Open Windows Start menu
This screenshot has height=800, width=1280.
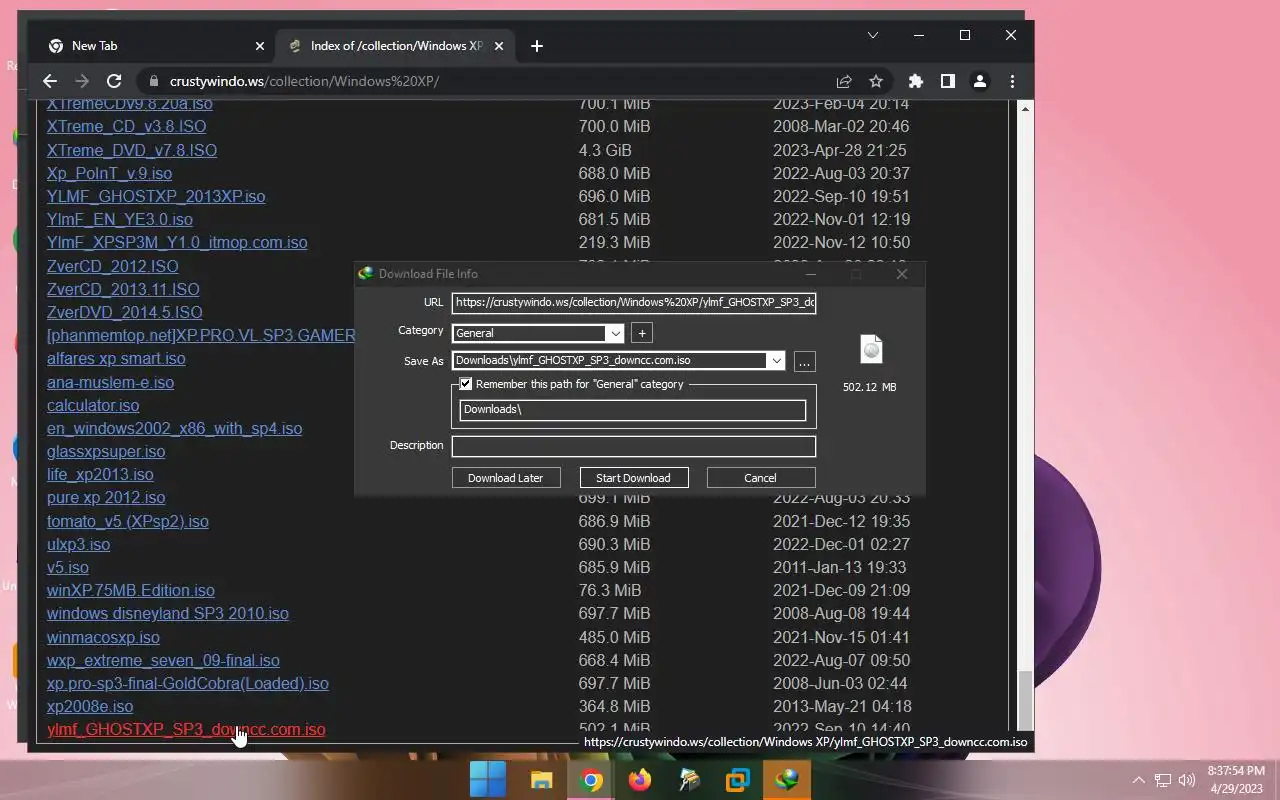[x=488, y=780]
